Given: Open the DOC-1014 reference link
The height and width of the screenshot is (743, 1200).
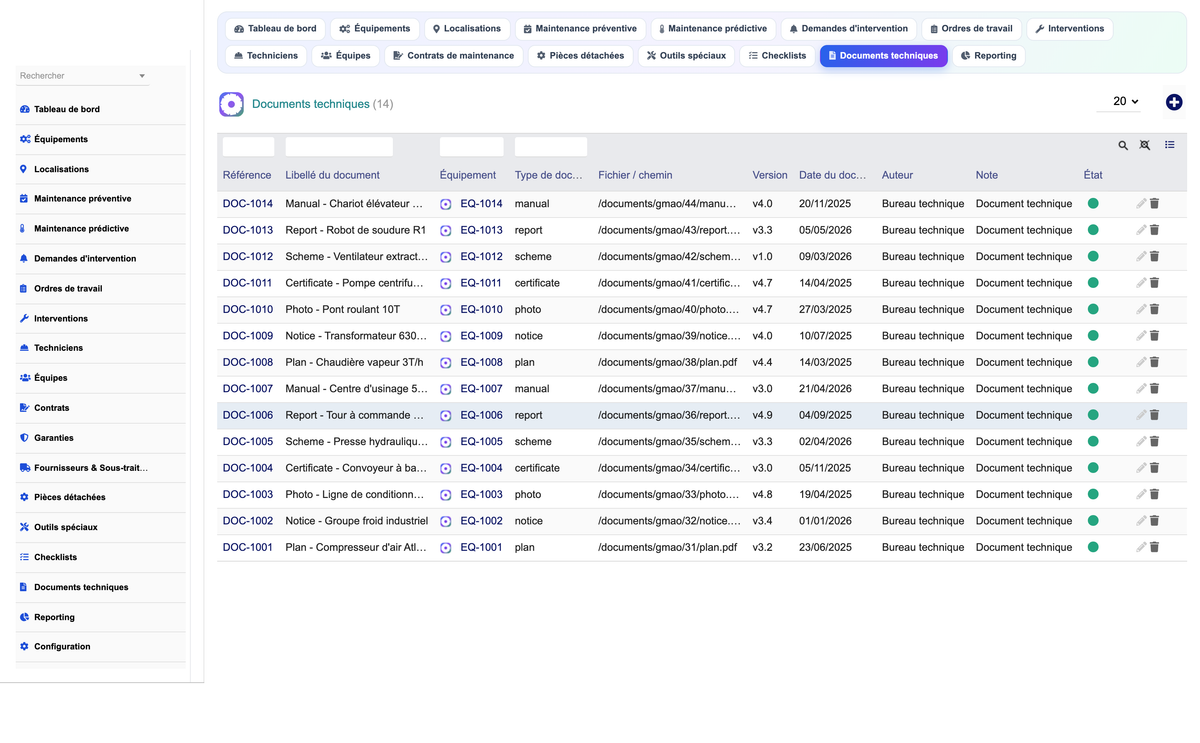Looking at the screenshot, I should [248, 203].
